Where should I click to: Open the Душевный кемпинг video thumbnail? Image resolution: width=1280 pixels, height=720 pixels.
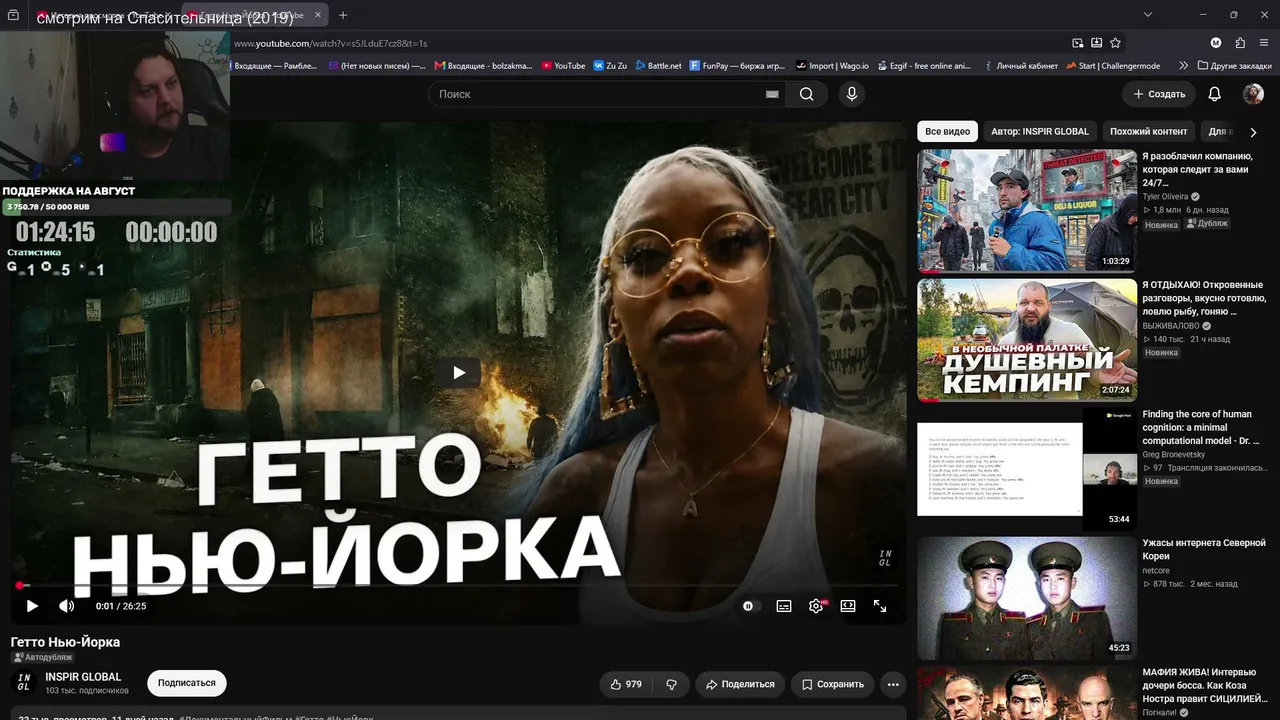[x=1027, y=340]
